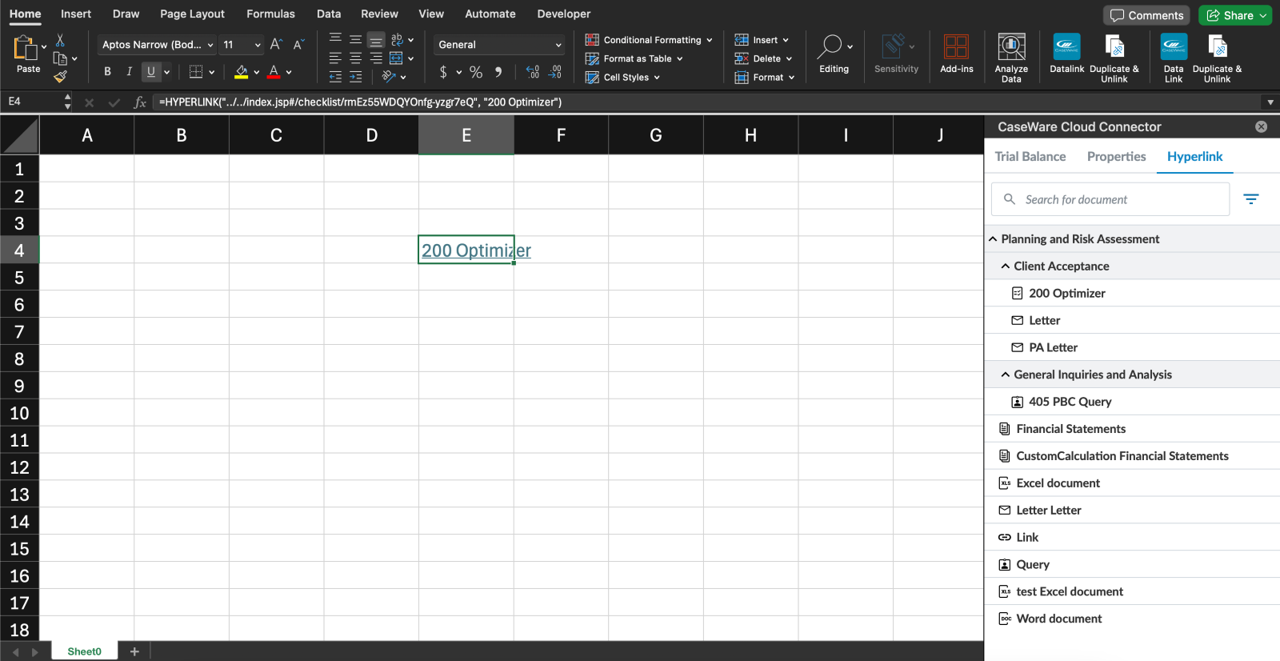Click the filter icon in the Hyperlink panel
The image size is (1280, 661).
[1250, 199]
